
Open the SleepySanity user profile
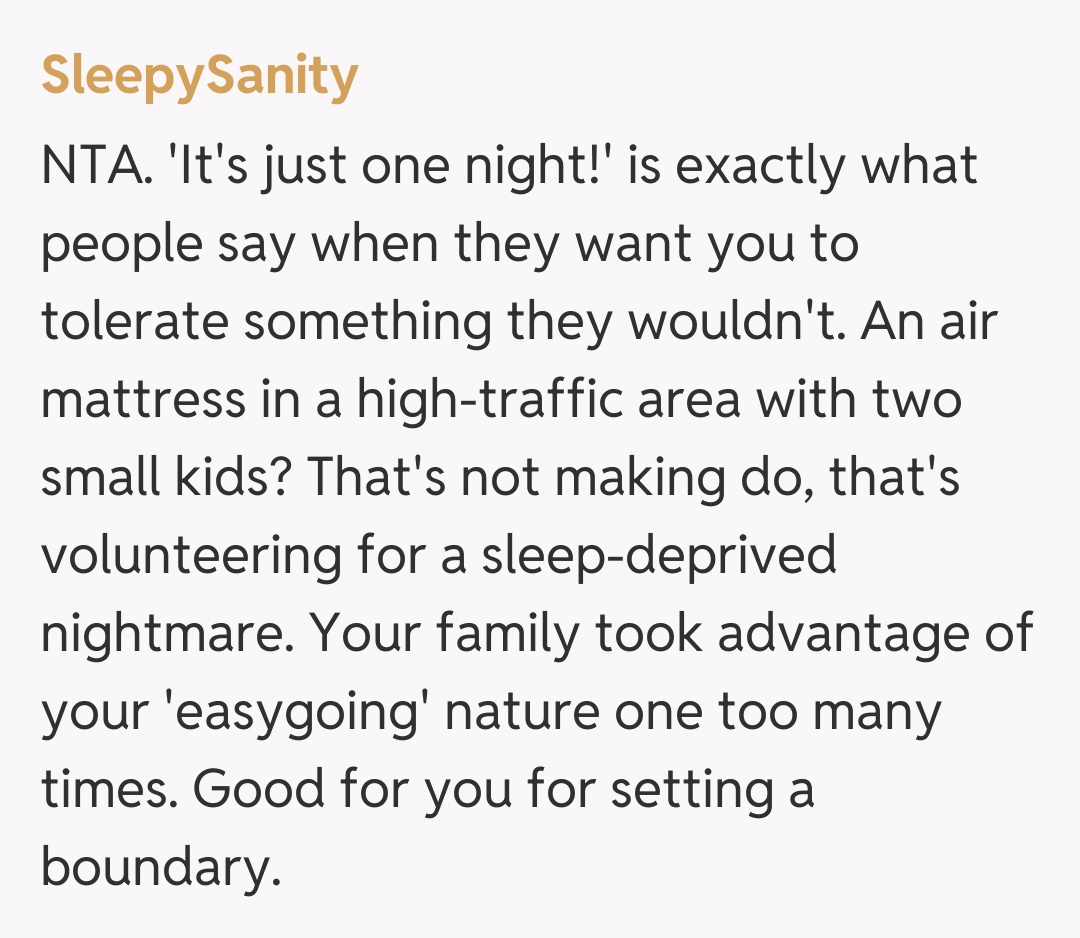click(199, 77)
